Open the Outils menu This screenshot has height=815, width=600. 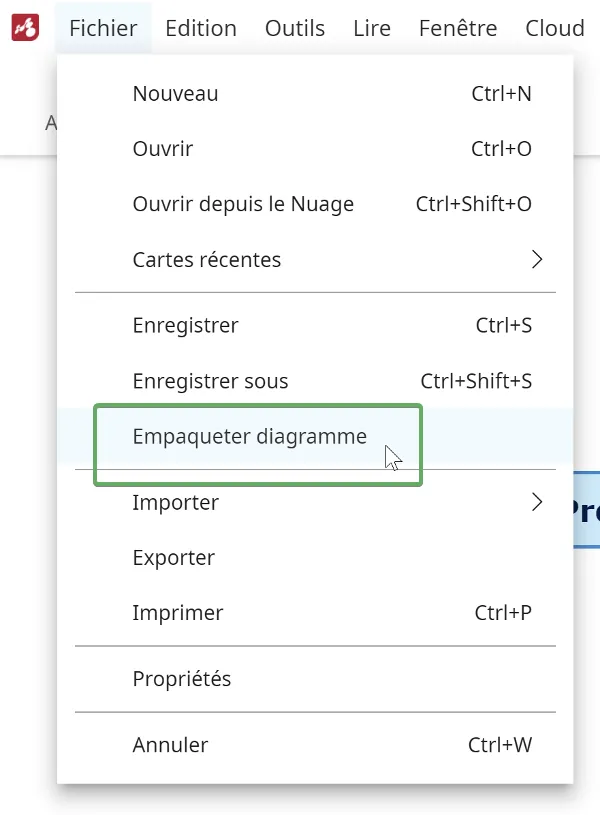[x=295, y=28]
